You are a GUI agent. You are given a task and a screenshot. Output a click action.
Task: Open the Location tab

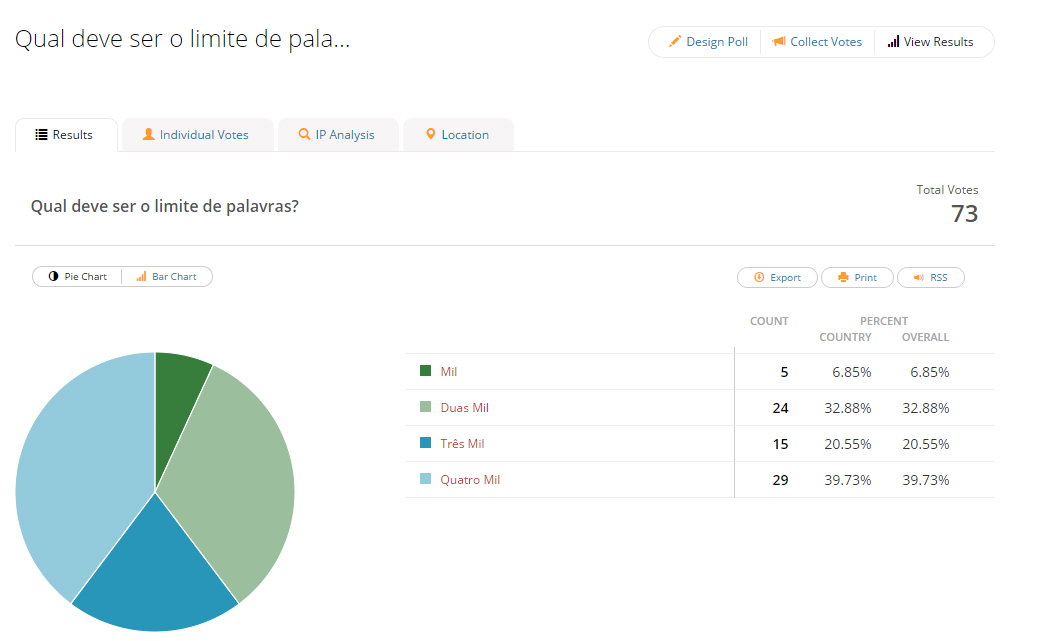(458, 135)
